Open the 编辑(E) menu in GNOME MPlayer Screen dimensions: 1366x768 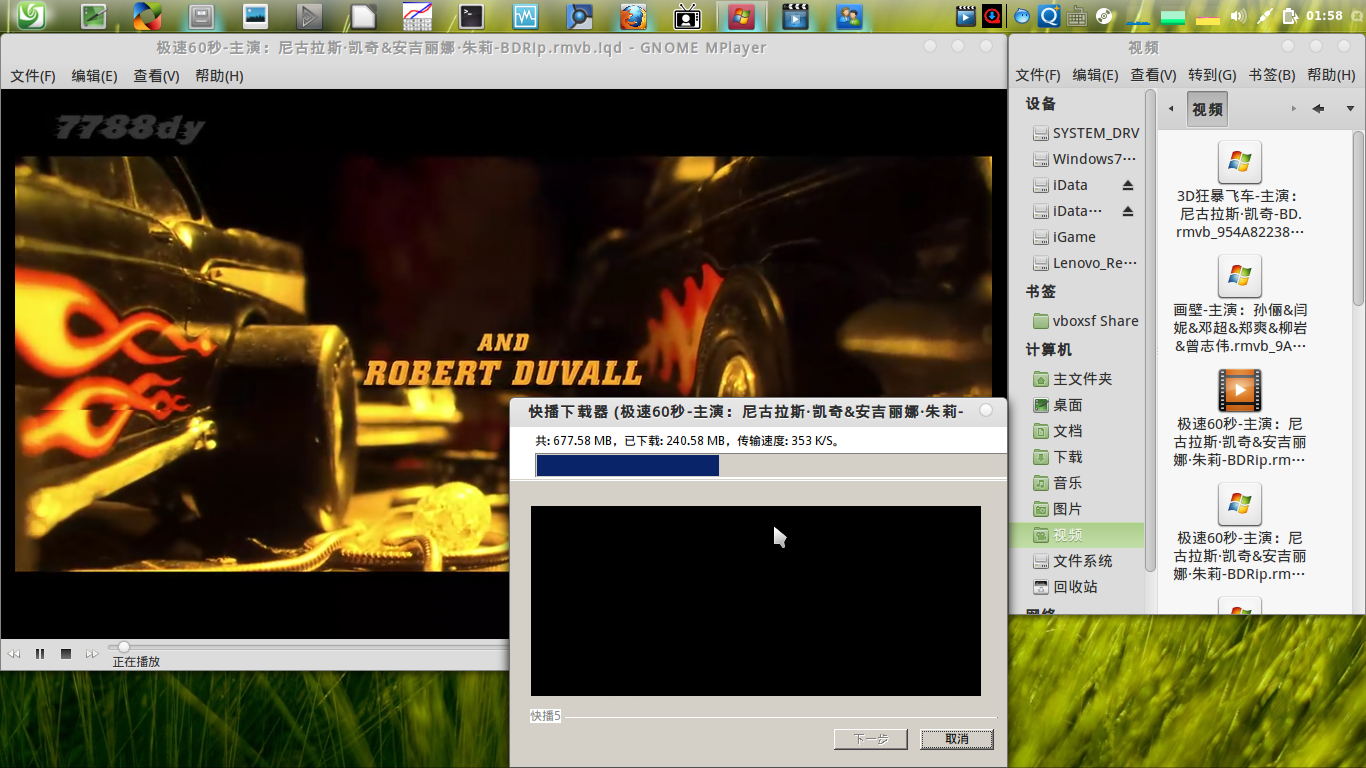[x=94, y=76]
